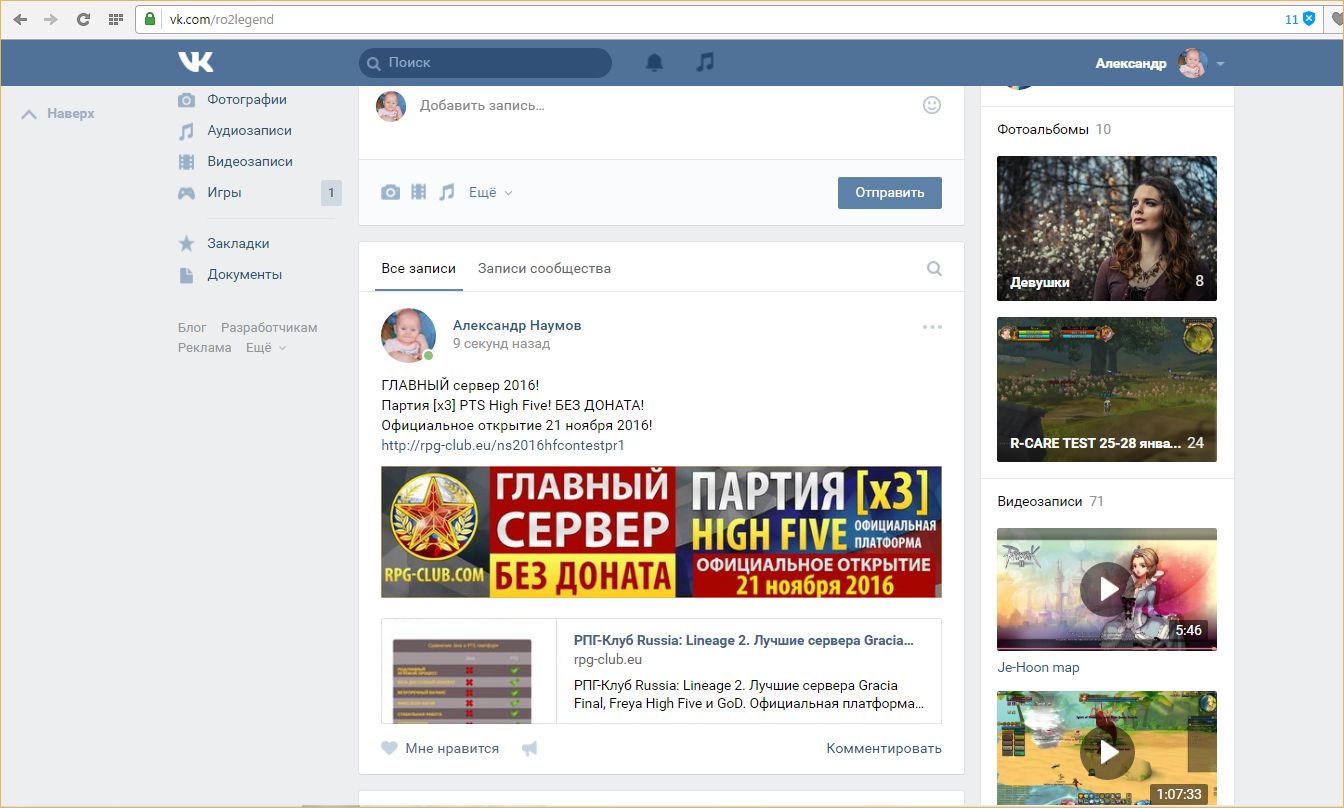Viewport: 1344px width, 808px height.
Task: Open emoji picker smiley icon
Action: tap(931, 105)
